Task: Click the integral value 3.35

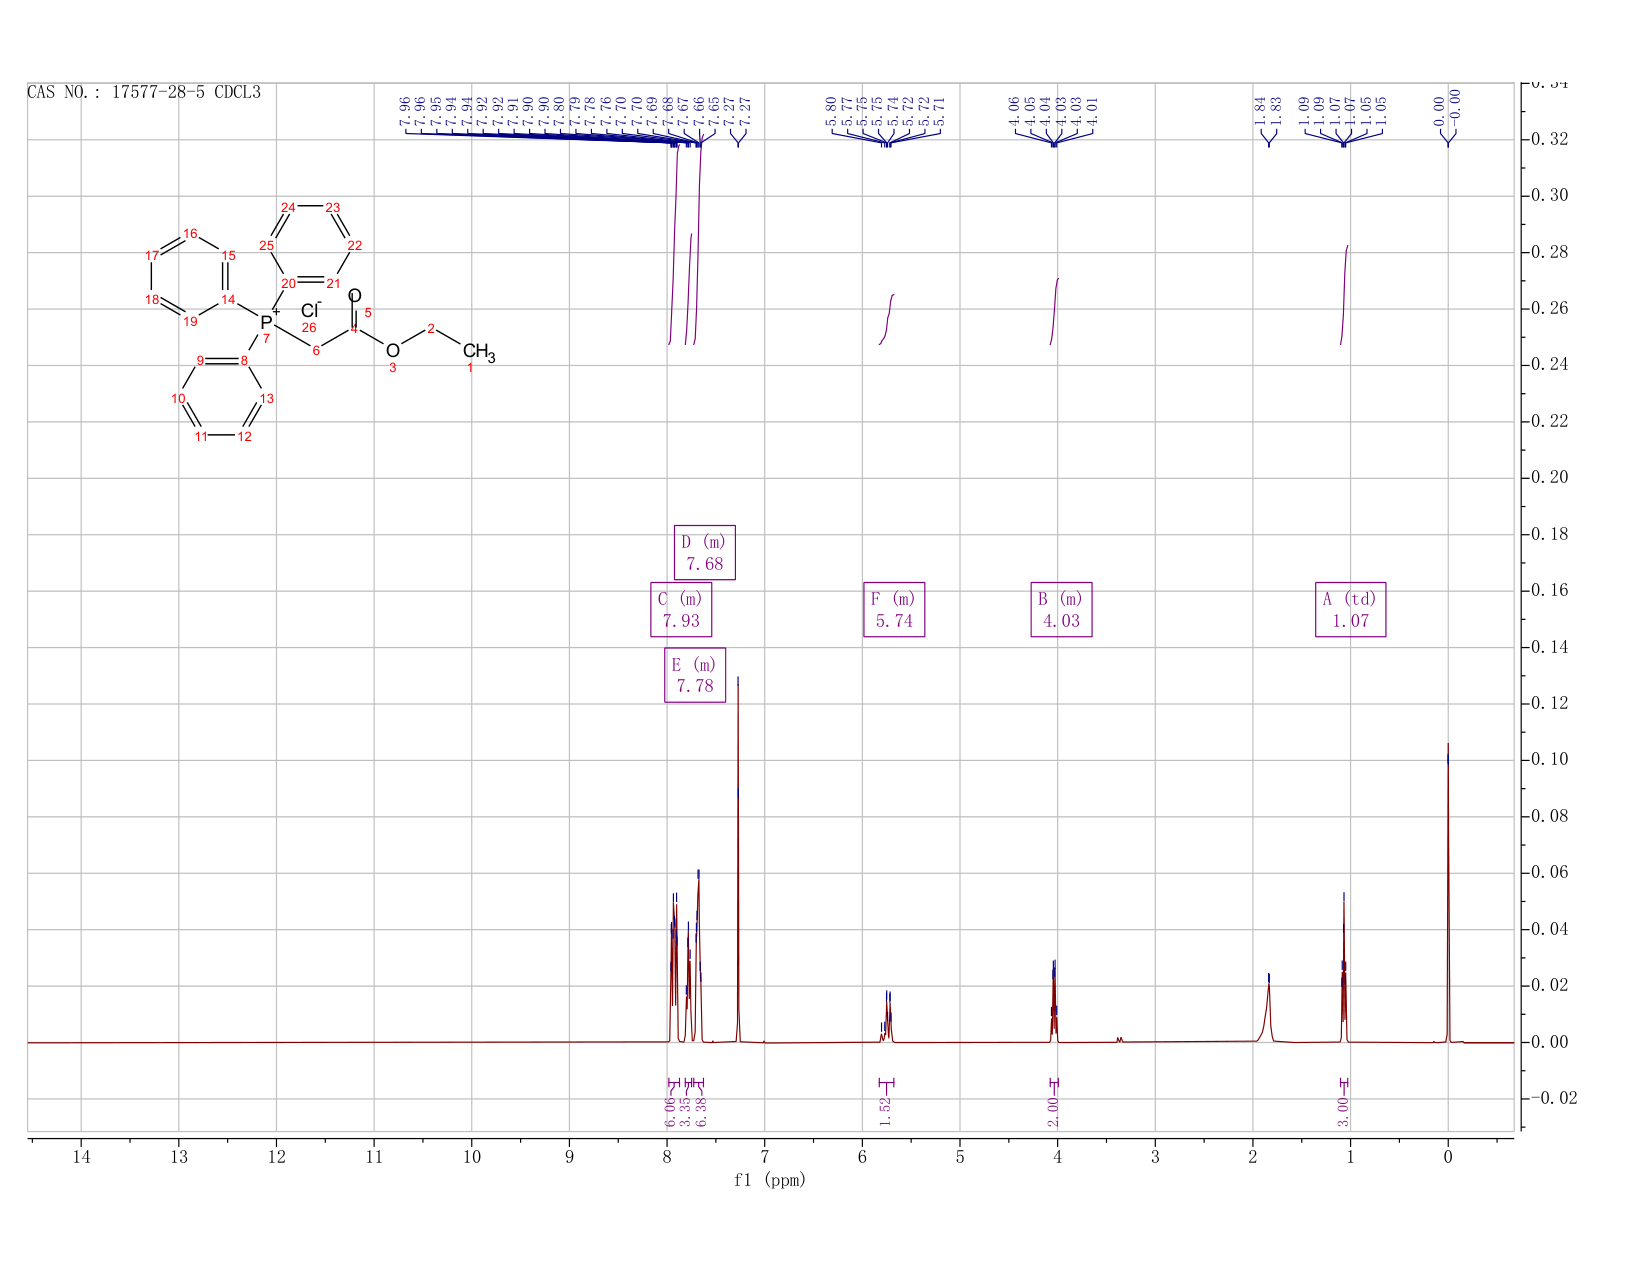Action: (x=685, y=1111)
